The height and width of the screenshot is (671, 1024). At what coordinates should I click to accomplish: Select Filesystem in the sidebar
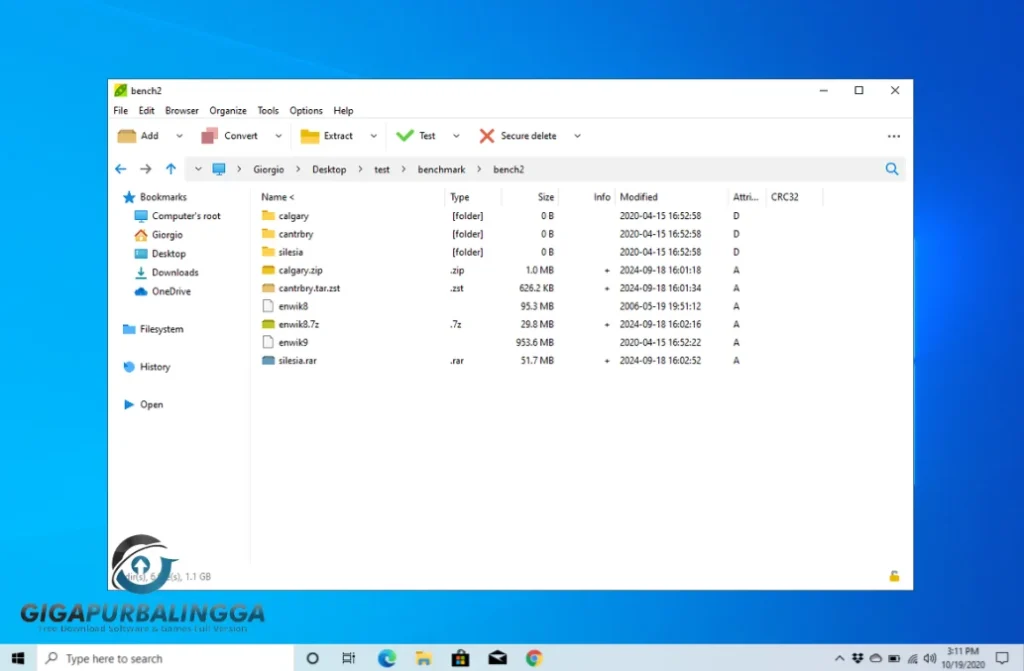point(160,329)
